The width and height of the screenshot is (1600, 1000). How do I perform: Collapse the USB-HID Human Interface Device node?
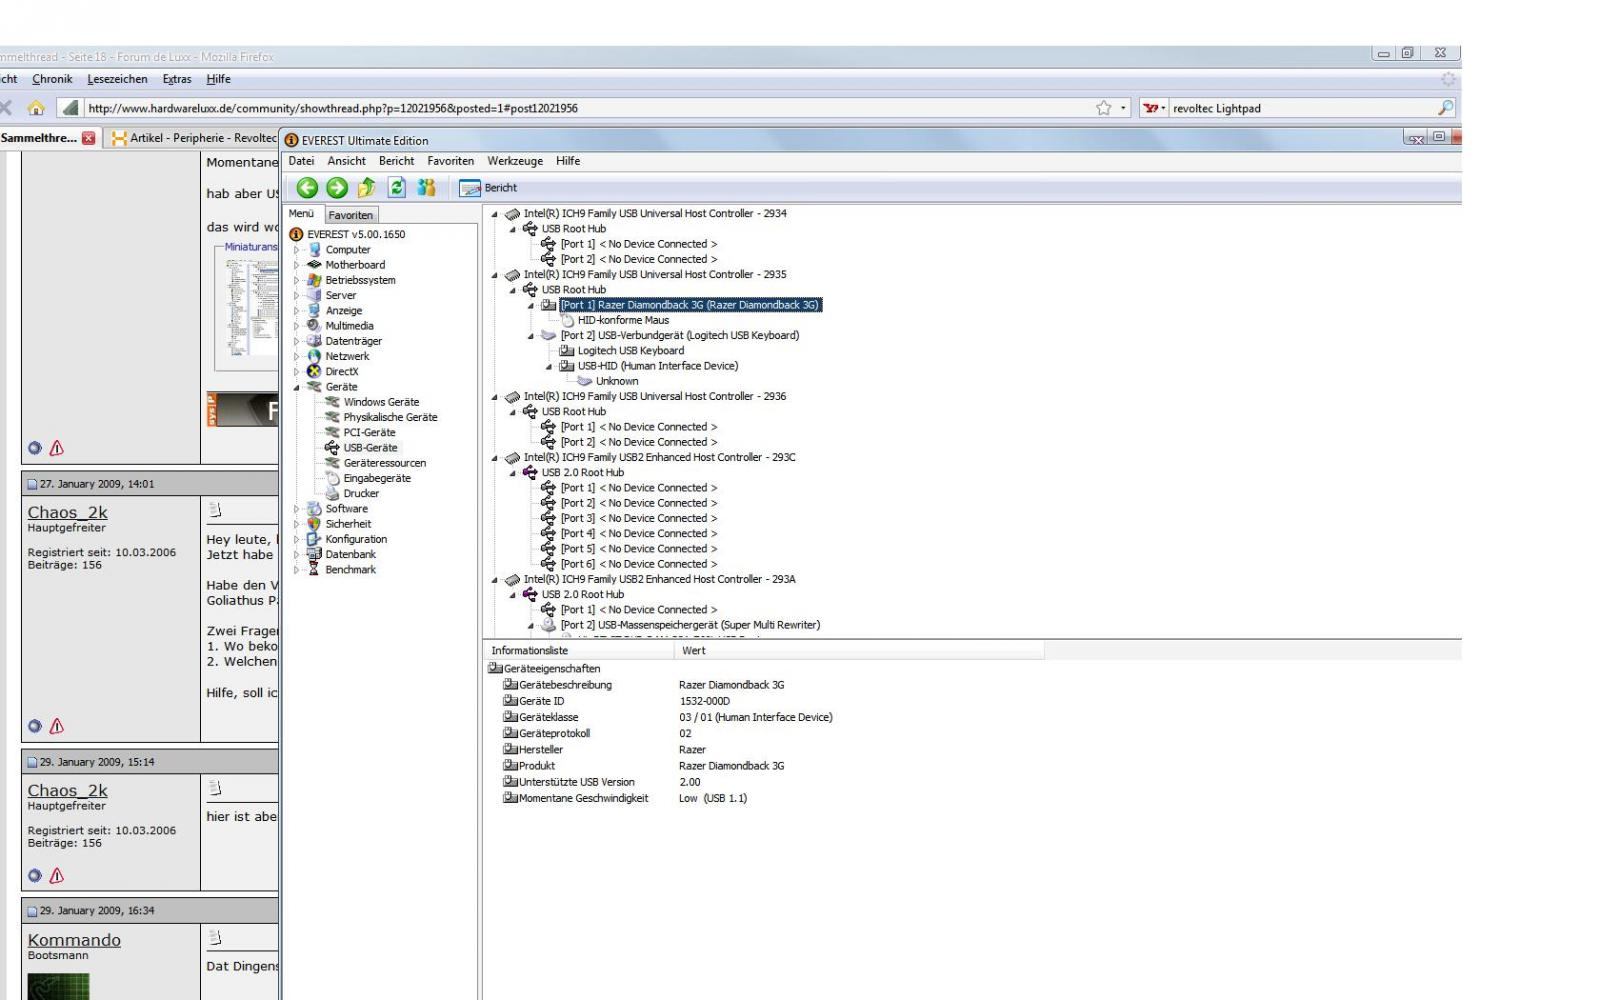(x=549, y=366)
